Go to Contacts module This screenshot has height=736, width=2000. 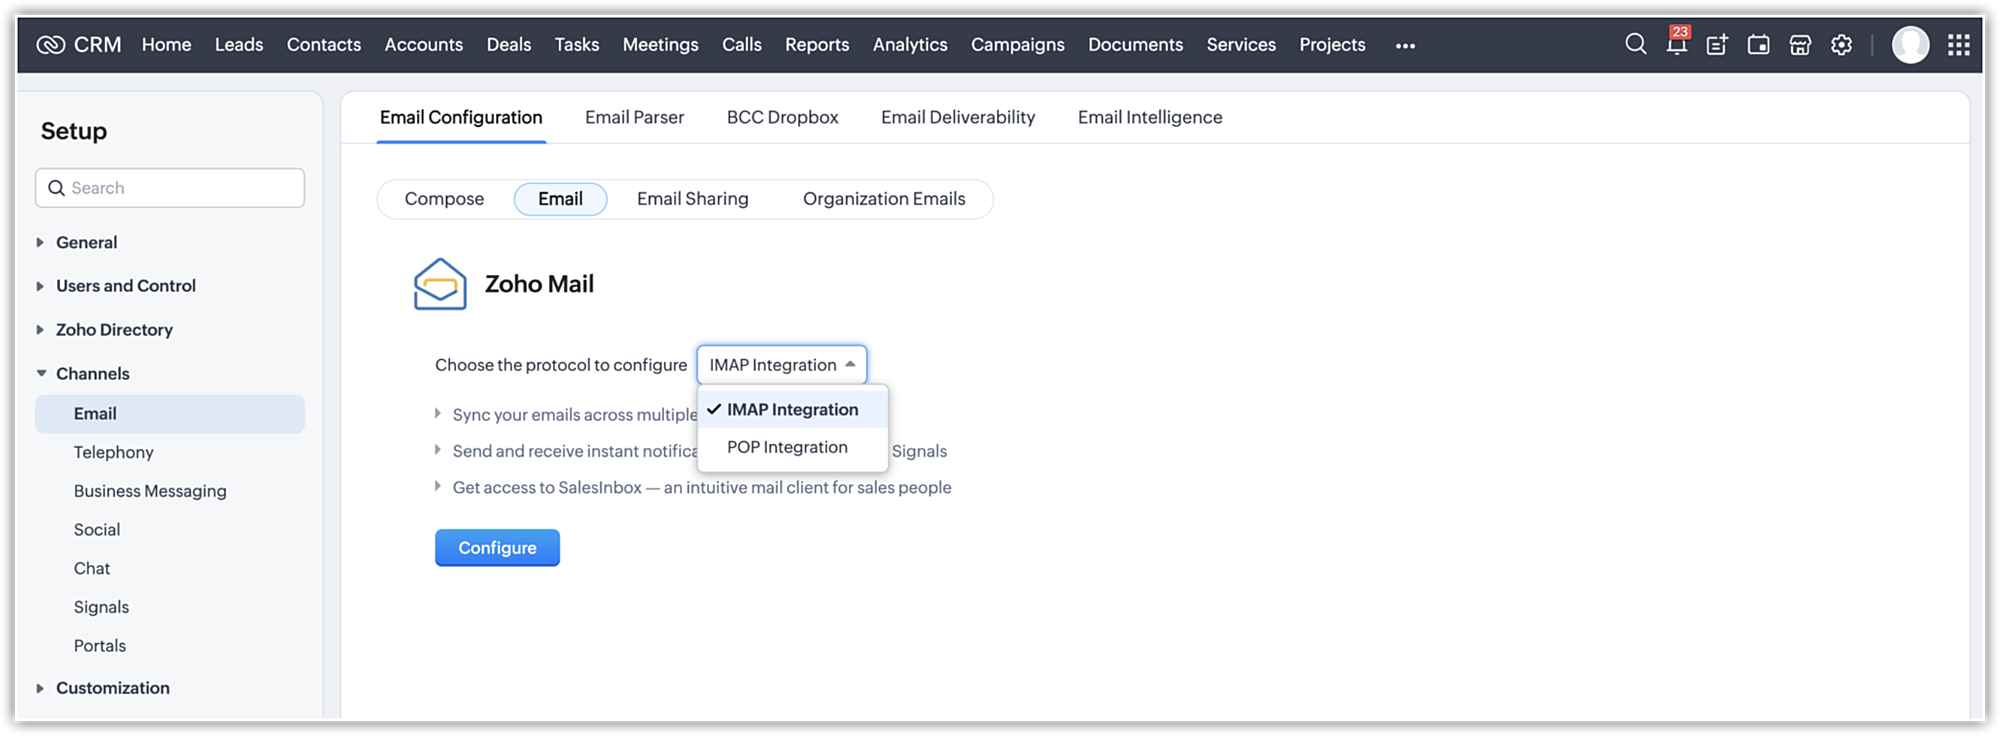[324, 45]
